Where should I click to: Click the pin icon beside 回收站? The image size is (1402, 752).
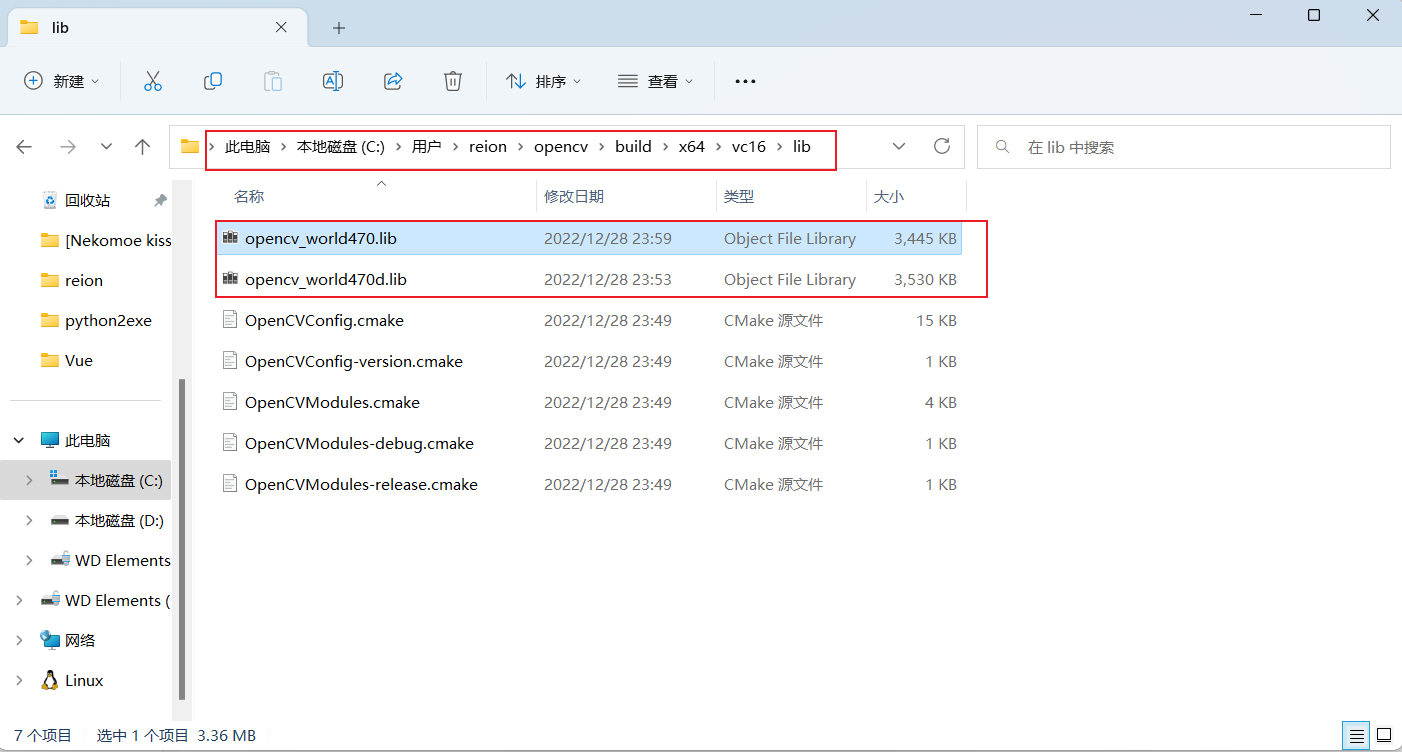click(160, 200)
